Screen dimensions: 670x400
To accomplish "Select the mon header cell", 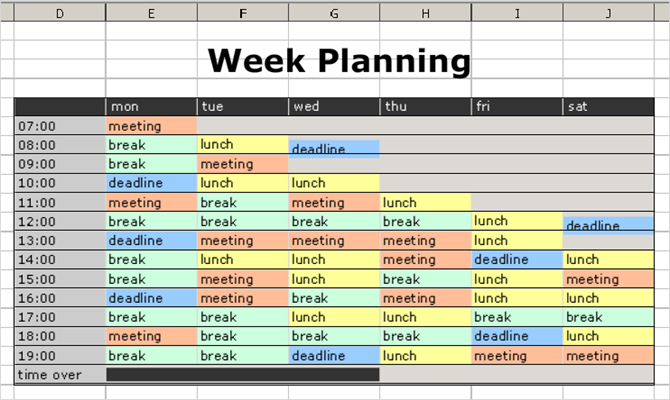I will [151, 106].
